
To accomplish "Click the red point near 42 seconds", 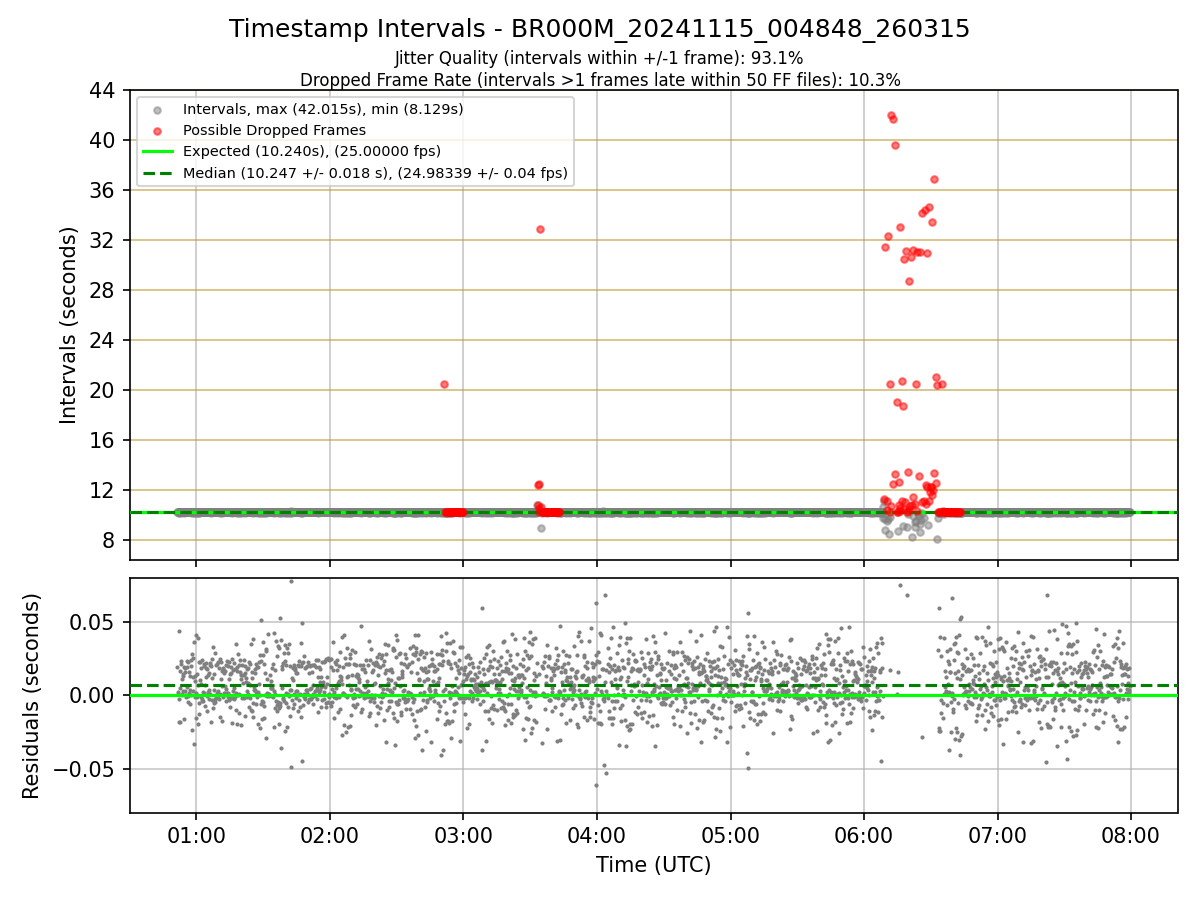I will [891, 116].
